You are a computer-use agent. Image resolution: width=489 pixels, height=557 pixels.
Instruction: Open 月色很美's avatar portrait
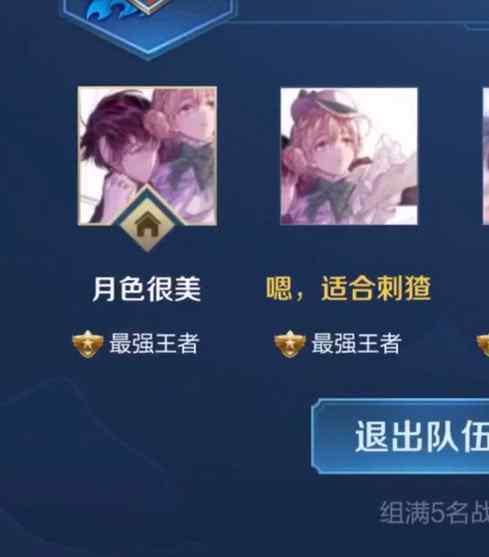(147, 156)
